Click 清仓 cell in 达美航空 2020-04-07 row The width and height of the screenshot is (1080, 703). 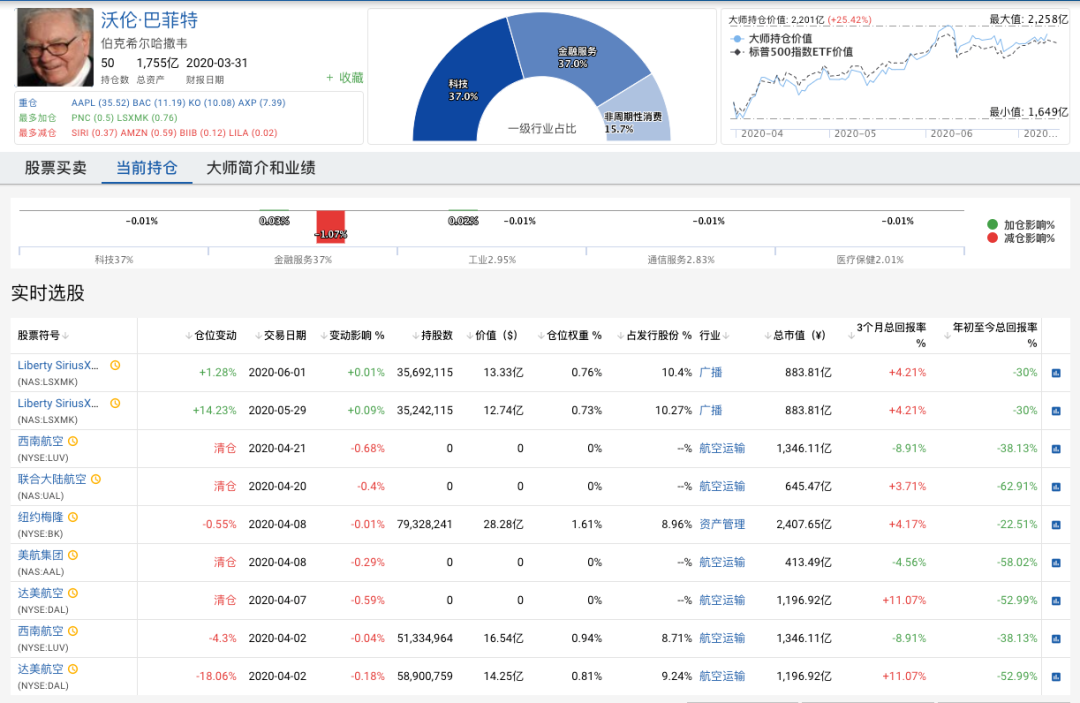point(225,600)
